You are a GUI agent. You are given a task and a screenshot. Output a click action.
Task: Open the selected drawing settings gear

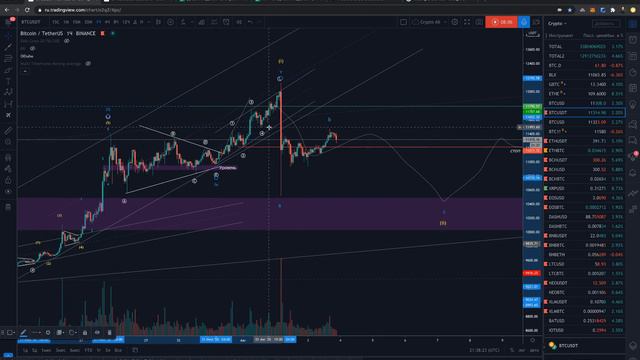point(48,333)
